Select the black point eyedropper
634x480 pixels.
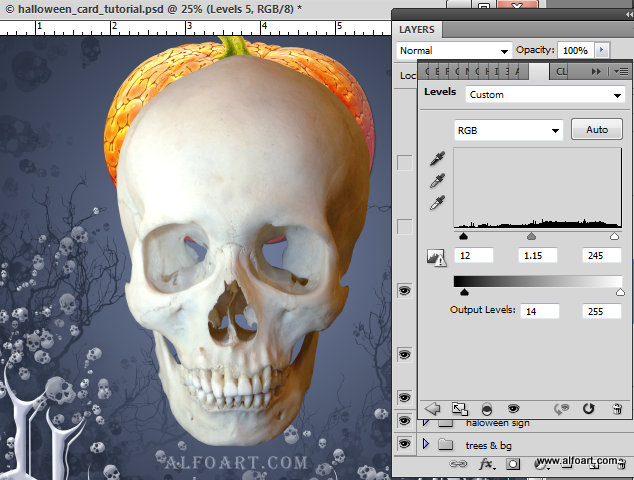(x=436, y=159)
